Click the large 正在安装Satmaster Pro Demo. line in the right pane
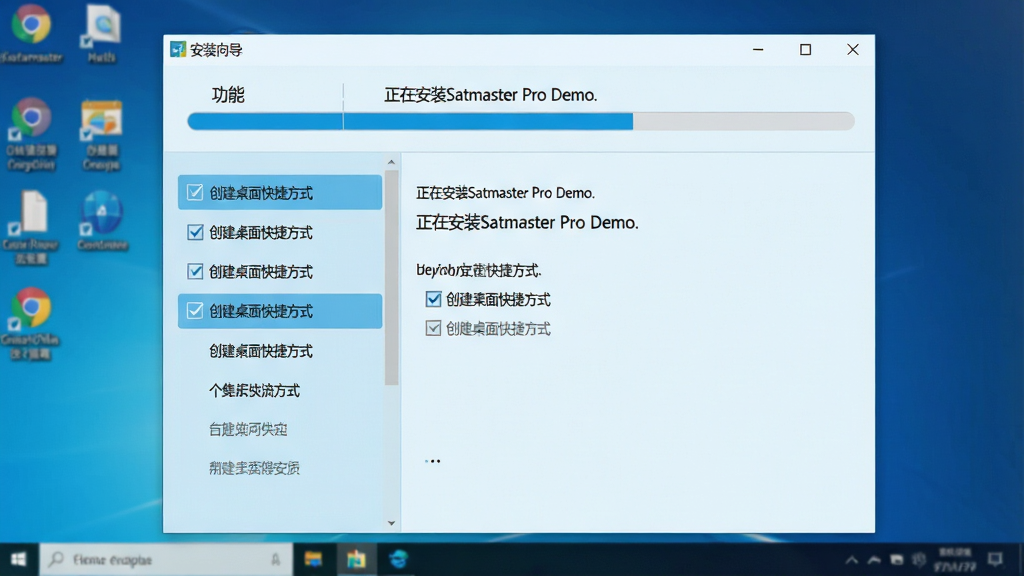The height and width of the screenshot is (576, 1024). pos(527,223)
